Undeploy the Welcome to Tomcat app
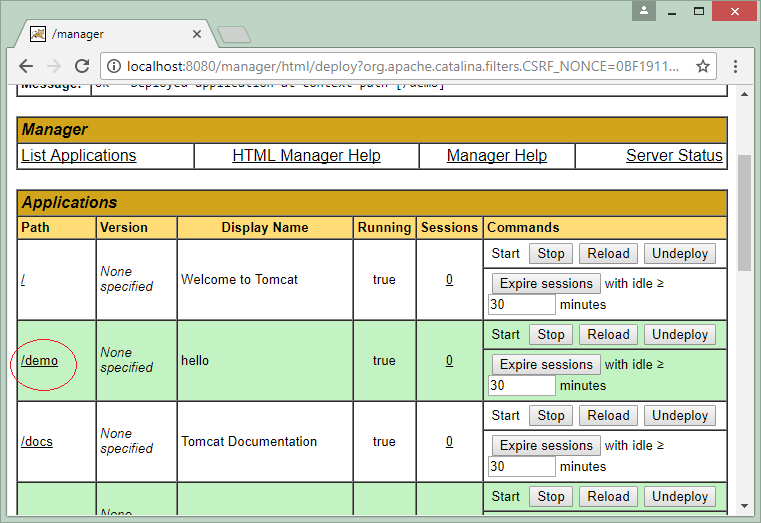 [x=680, y=254]
